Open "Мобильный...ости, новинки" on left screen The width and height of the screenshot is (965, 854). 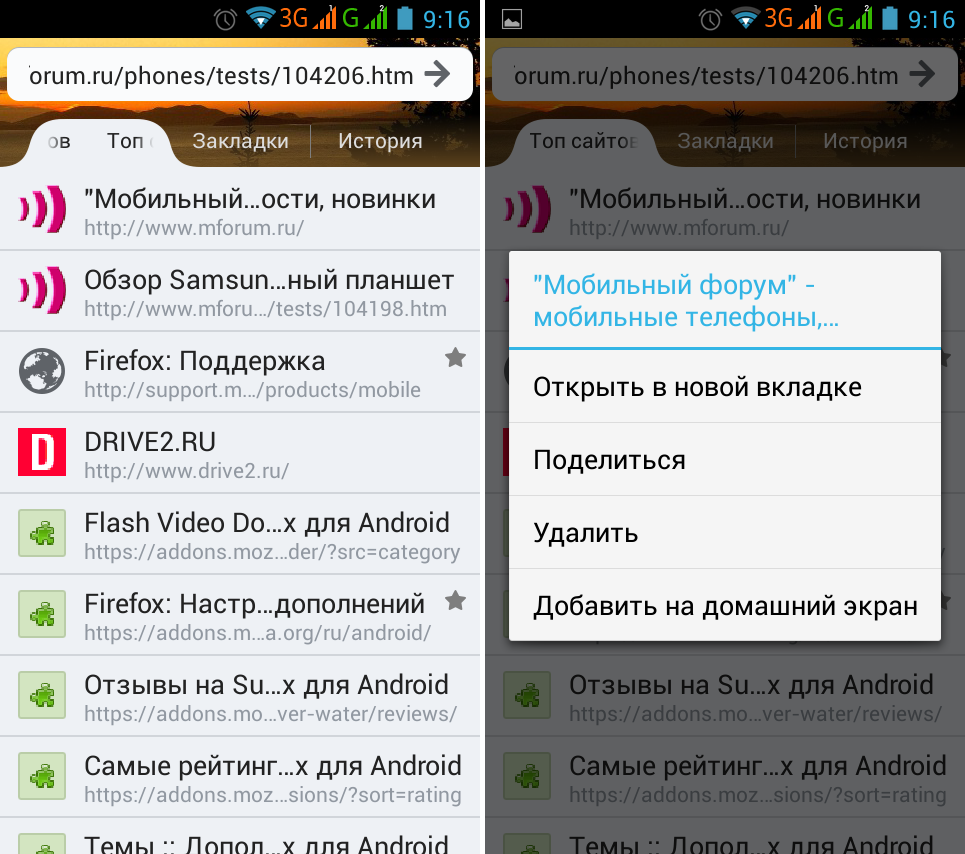click(240, 209)
